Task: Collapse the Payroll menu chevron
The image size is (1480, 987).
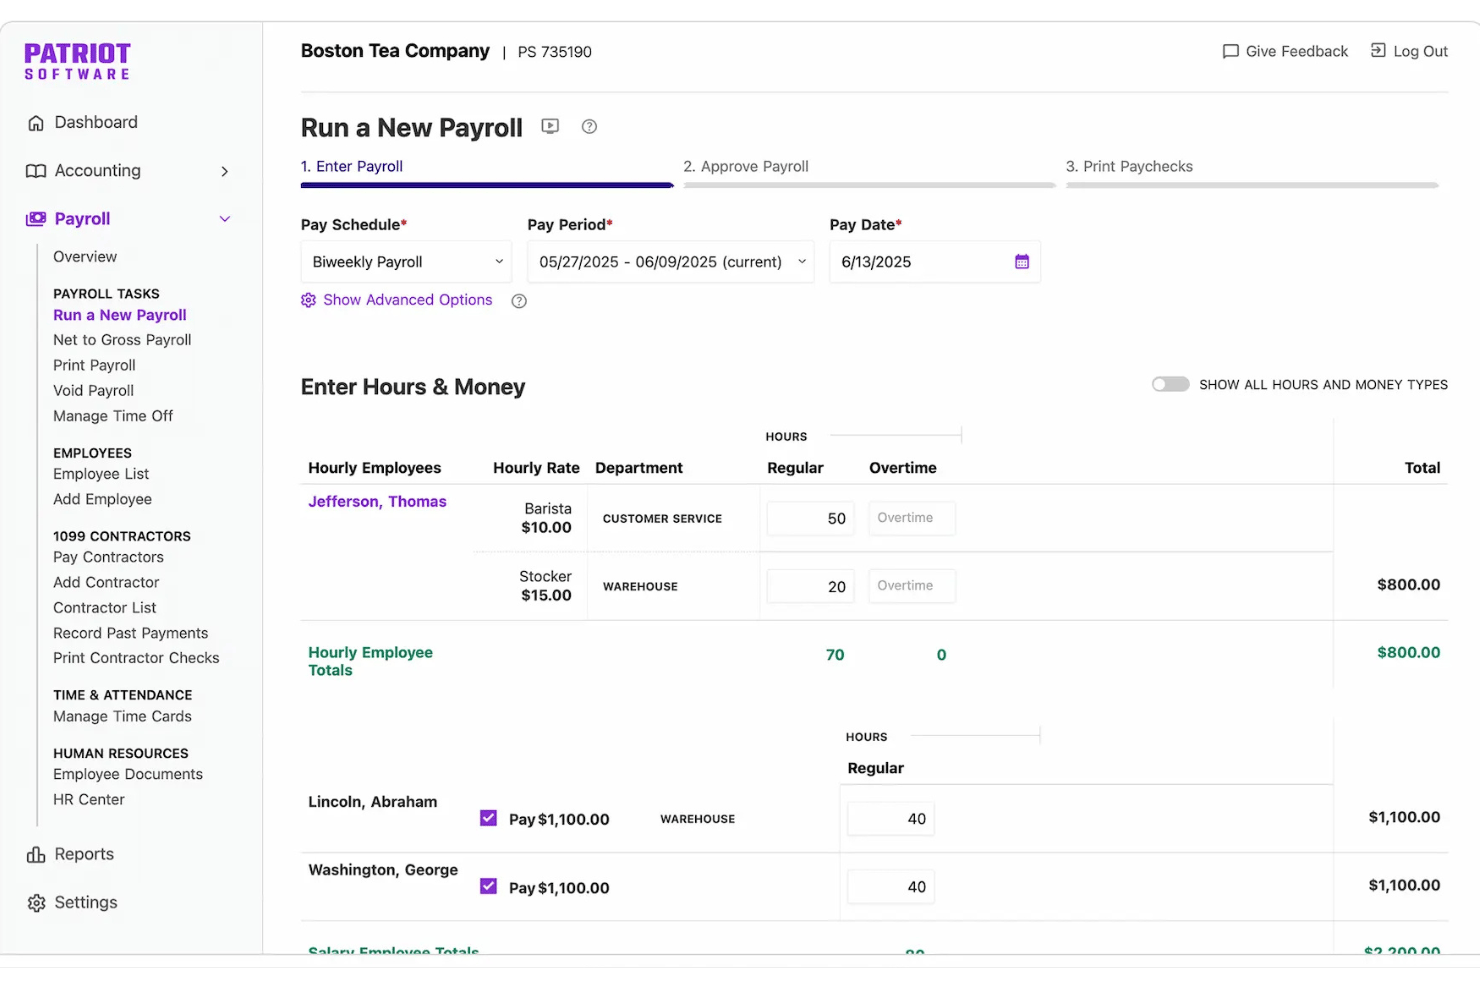Action: pos(225,219)
